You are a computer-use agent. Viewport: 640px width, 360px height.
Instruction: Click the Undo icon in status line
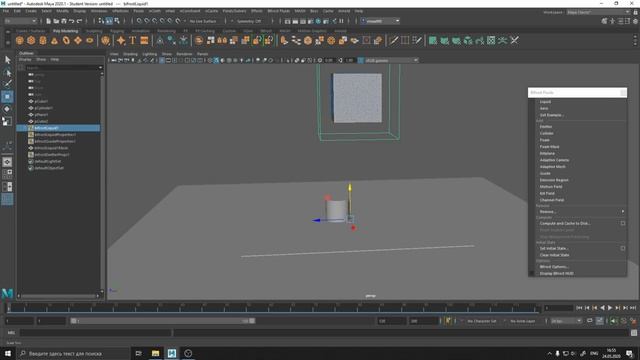[x=71, y=21]
